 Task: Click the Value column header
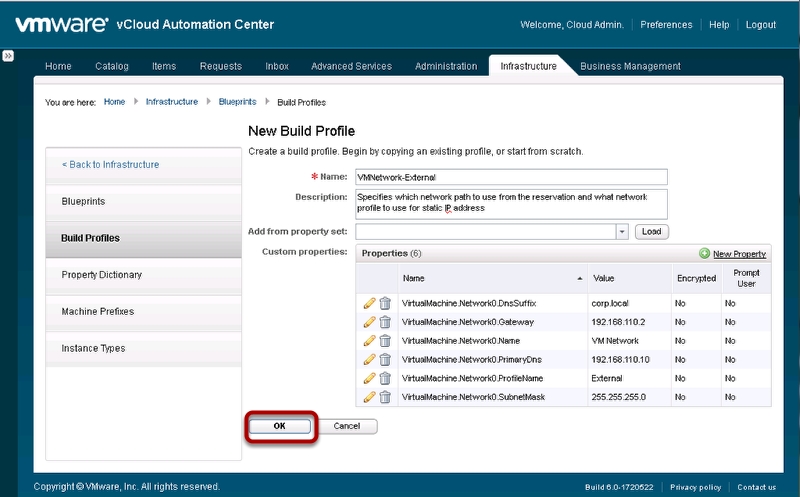click(x=629, y=279)
